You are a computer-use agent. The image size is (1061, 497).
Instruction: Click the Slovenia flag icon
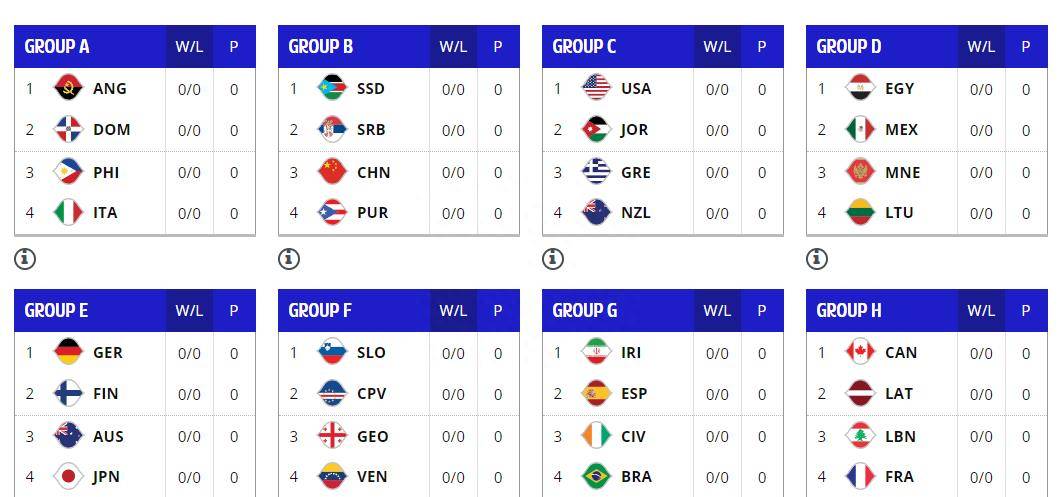(x=332, y=352)
